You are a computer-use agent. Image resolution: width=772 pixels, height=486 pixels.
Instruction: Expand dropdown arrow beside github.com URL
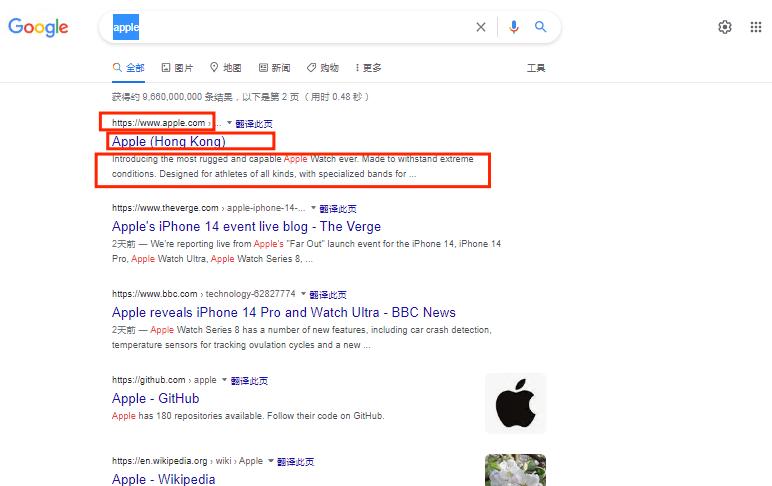(x=225, y=380)
